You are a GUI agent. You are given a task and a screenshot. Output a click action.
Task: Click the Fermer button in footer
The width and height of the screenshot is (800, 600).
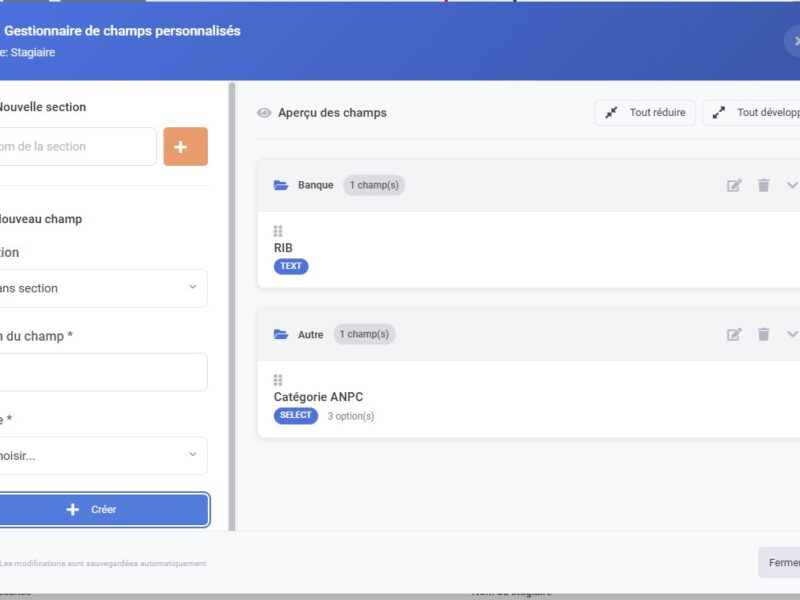[780, 562]
